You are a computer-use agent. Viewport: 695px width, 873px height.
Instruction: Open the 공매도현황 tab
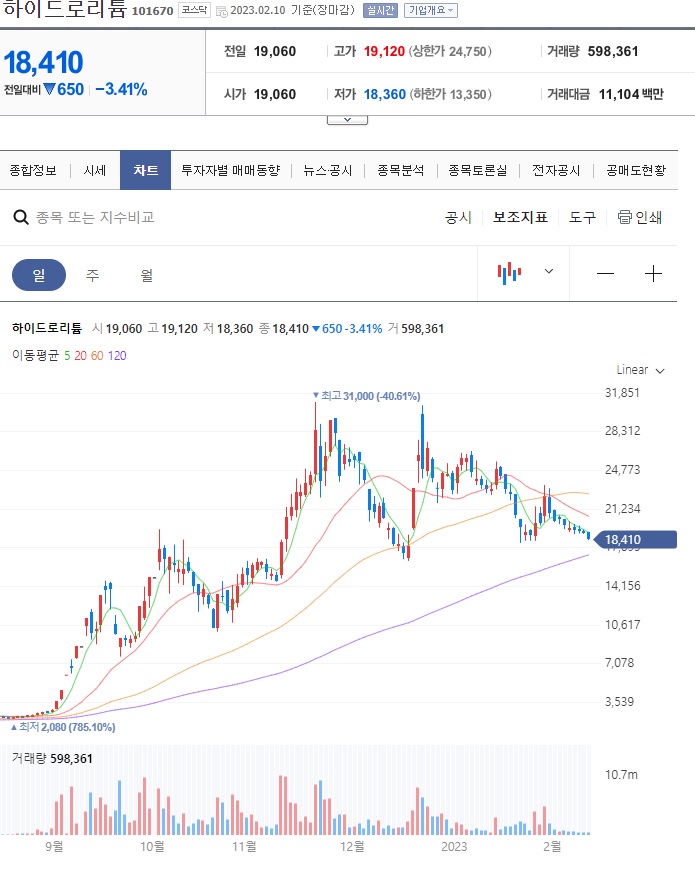(x=636, y=170)
